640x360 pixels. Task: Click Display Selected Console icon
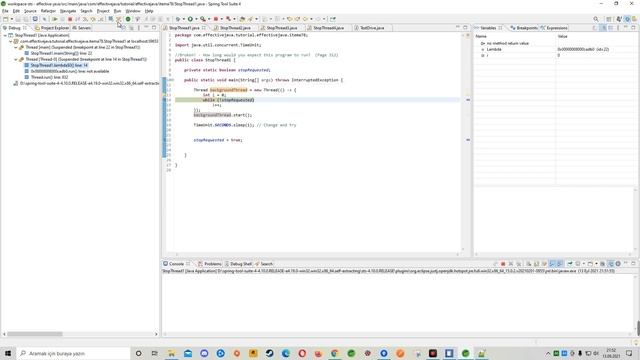[x=578, y=264]
